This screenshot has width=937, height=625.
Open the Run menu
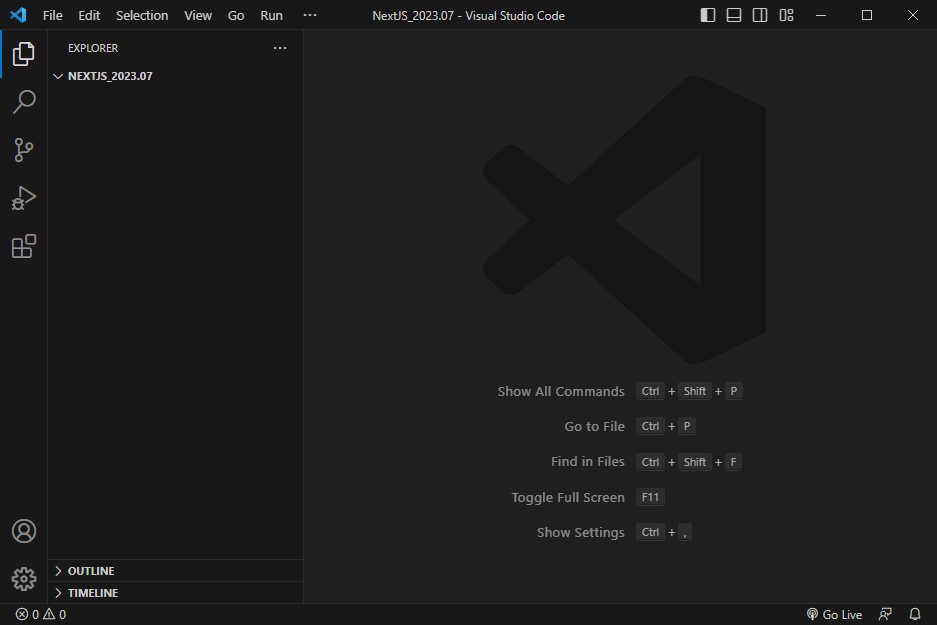tap(271, 16)
